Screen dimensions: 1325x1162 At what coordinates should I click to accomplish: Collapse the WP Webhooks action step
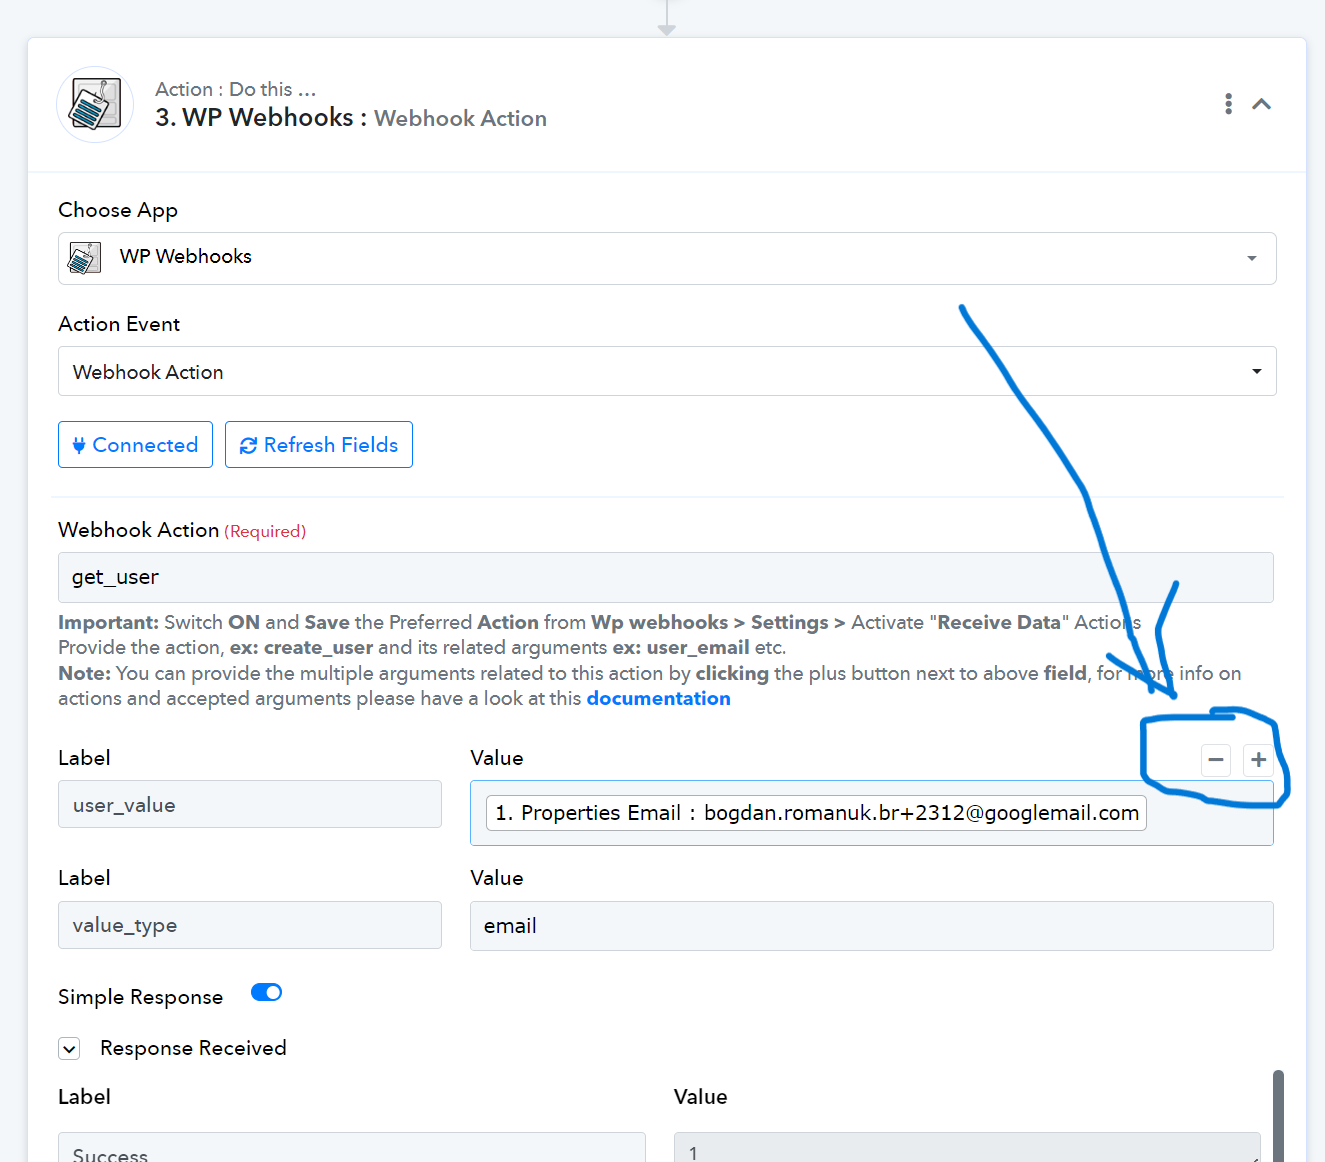pyautogui.click(x=1262, y=104)
